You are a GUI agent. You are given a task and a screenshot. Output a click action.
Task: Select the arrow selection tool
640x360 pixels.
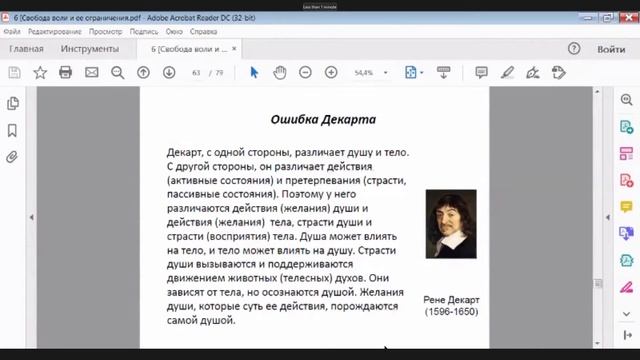click(x=254, y=73)
